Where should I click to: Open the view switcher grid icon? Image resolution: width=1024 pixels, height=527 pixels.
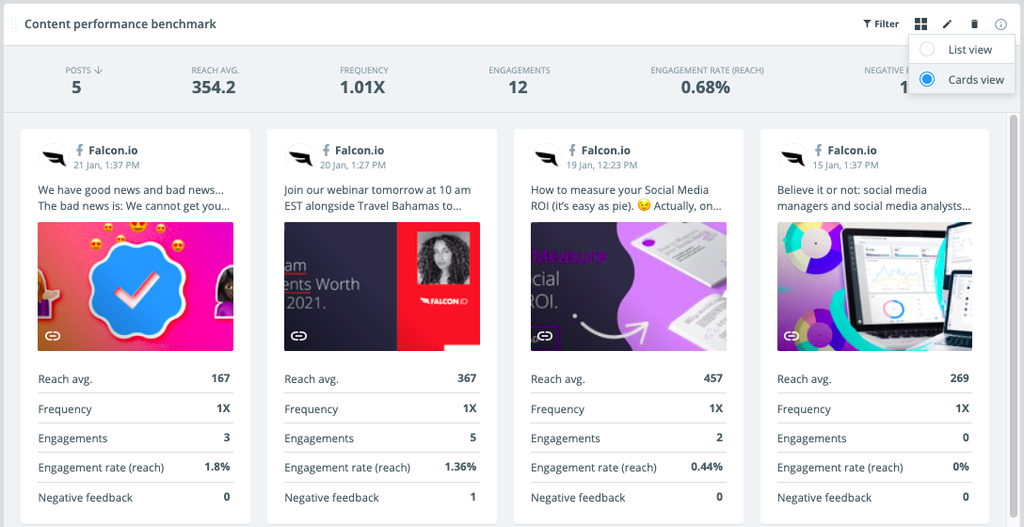(921, 24)
